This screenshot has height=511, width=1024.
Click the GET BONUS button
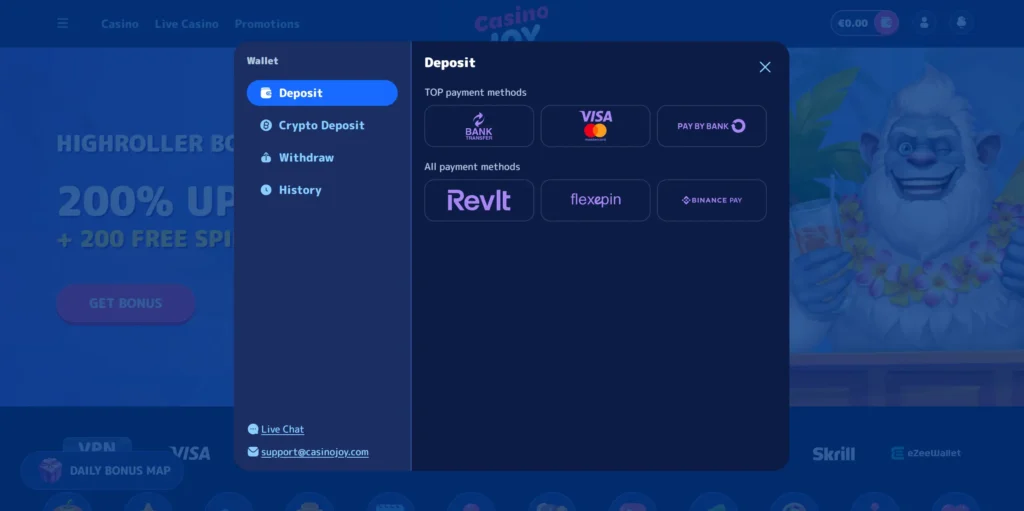tap(125, 303)
